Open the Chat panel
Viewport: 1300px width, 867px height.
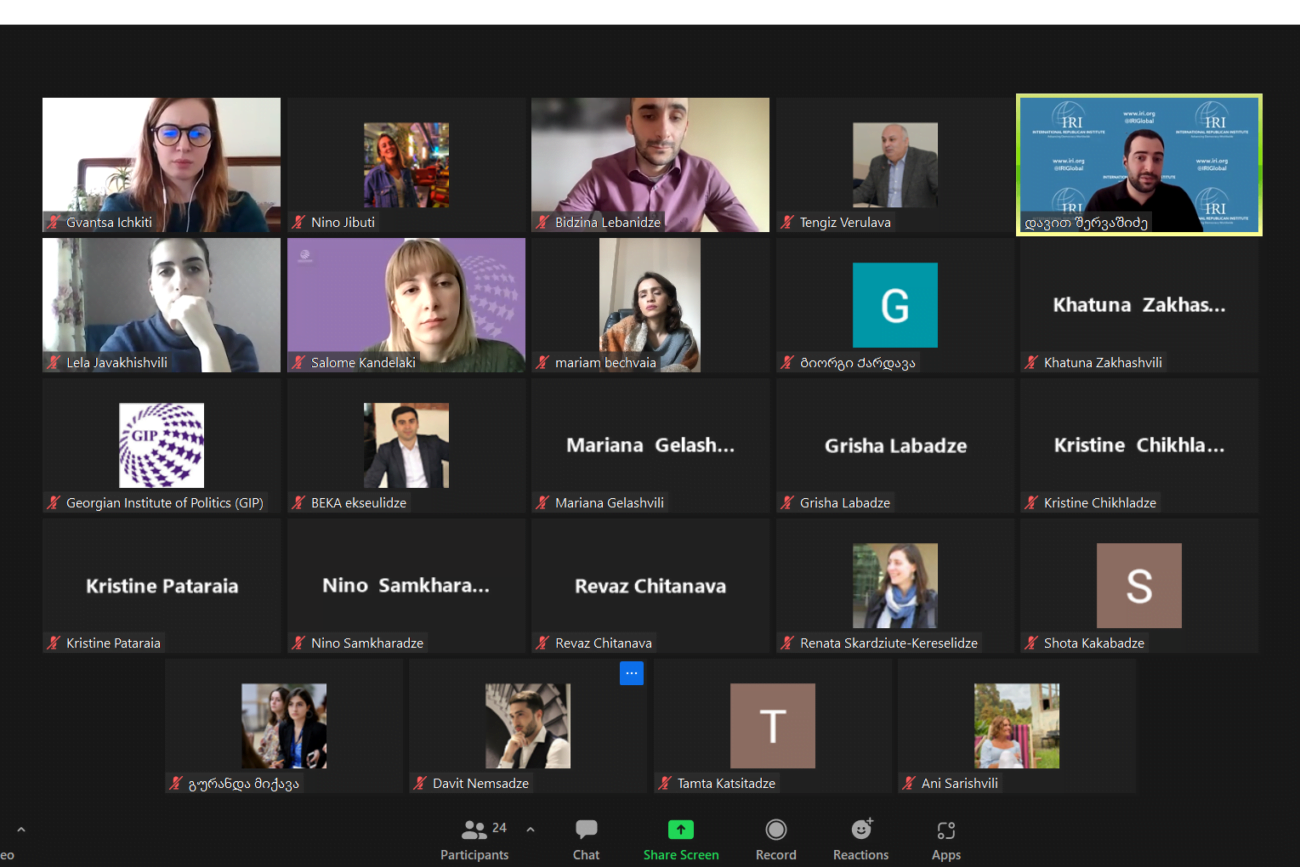pyautogui.click(x=586, y=840)
